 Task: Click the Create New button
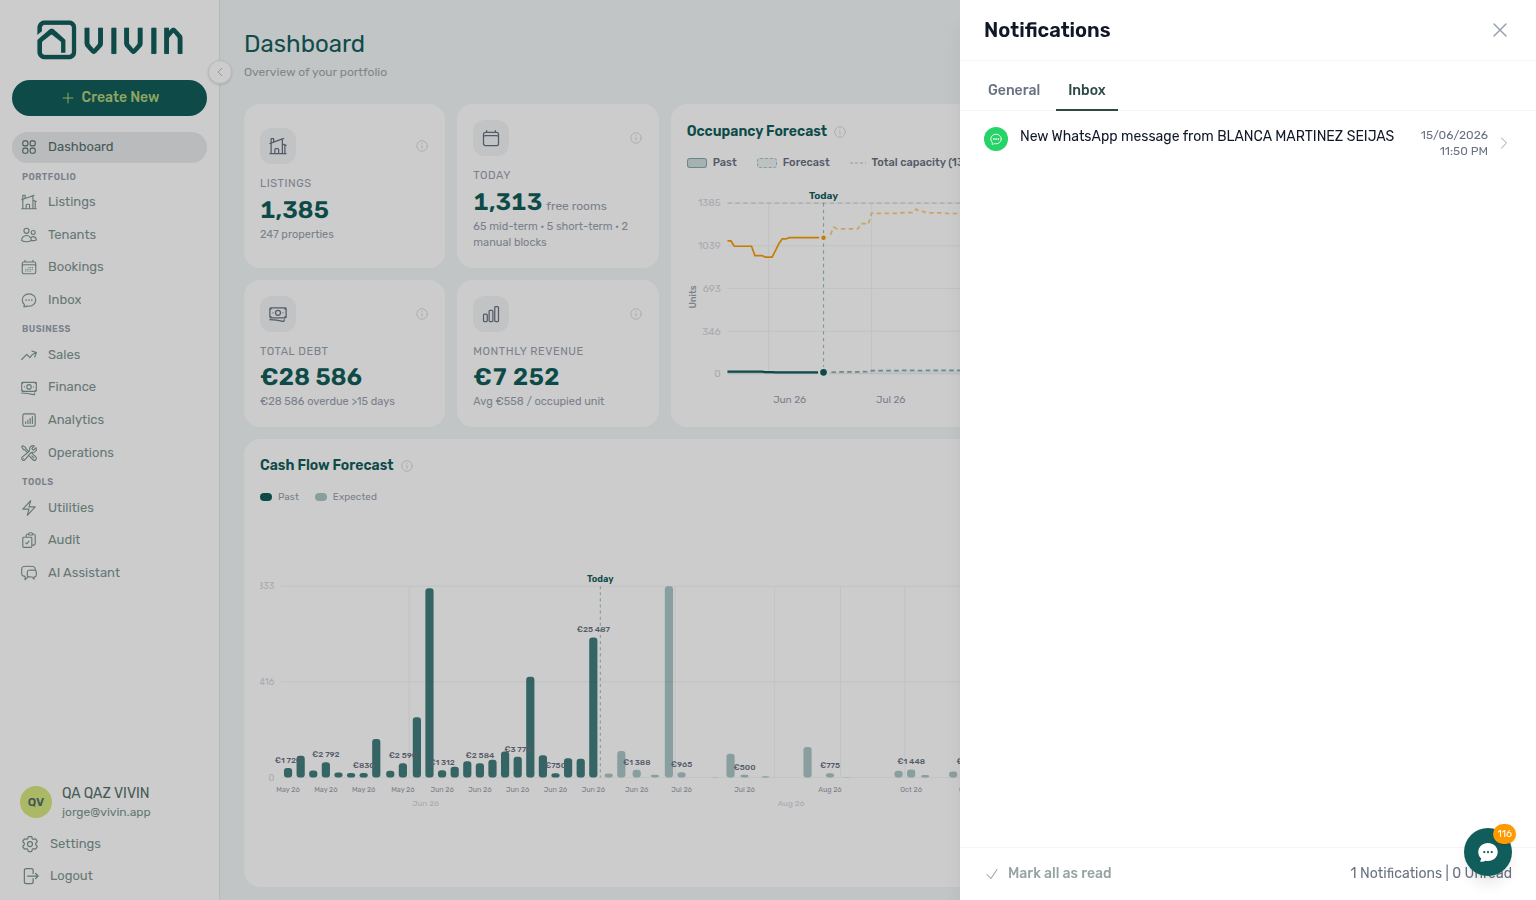point(109,98)
